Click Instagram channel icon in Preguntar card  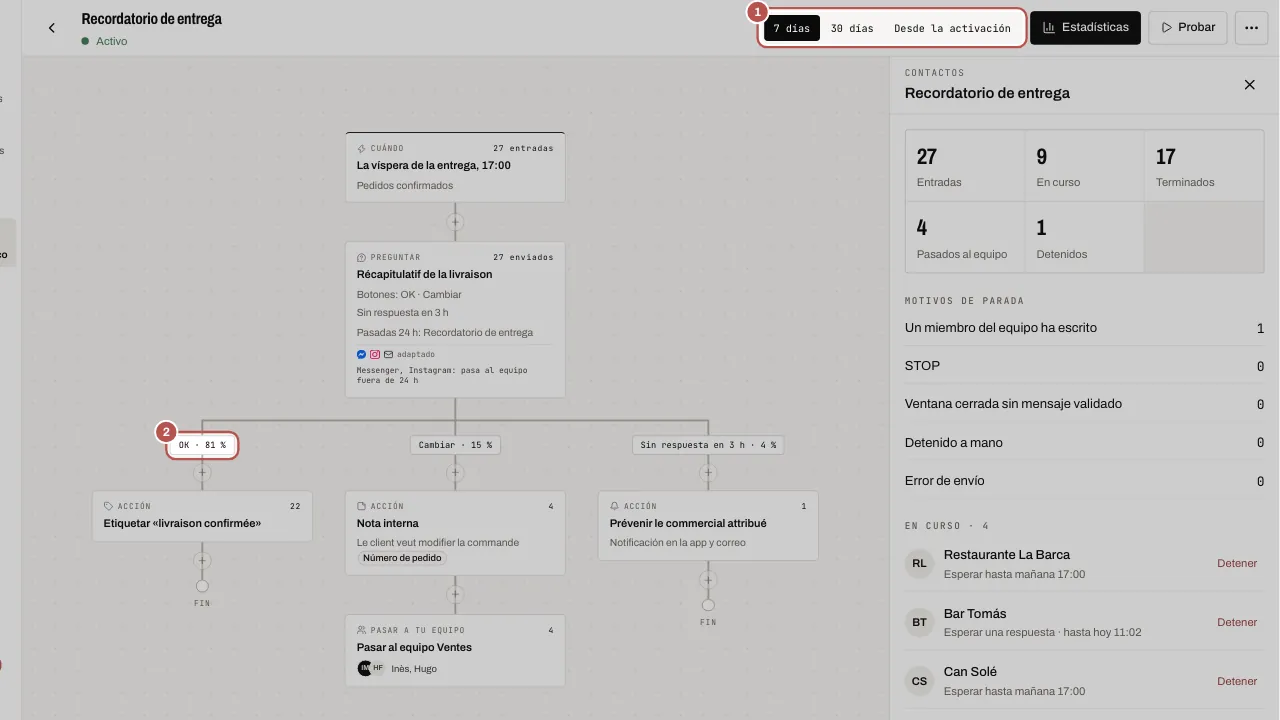pyautogui.click(x=375, y=354)
